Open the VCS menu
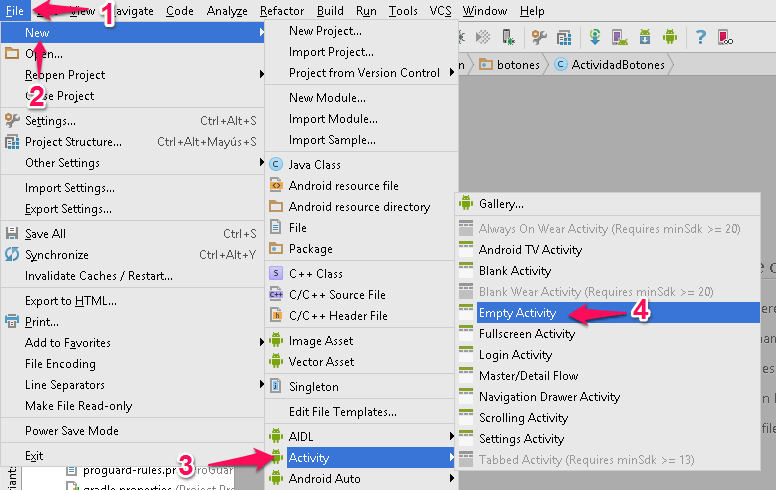 (x=440, y=10)
